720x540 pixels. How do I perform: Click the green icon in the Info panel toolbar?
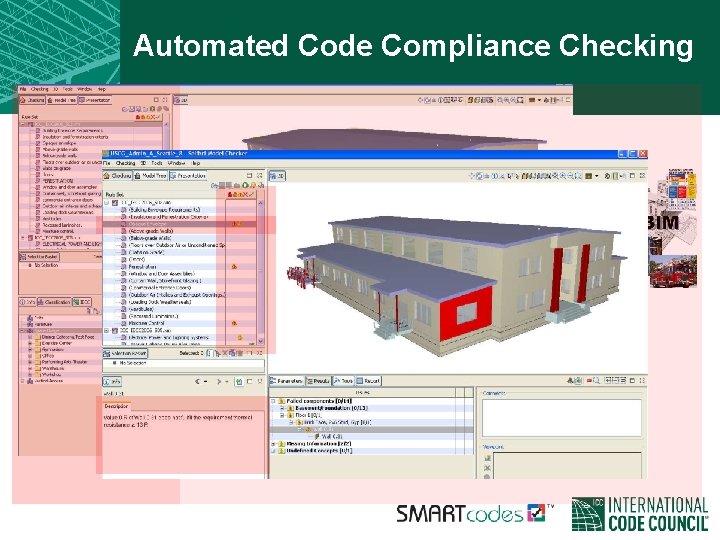click(239, 382)
